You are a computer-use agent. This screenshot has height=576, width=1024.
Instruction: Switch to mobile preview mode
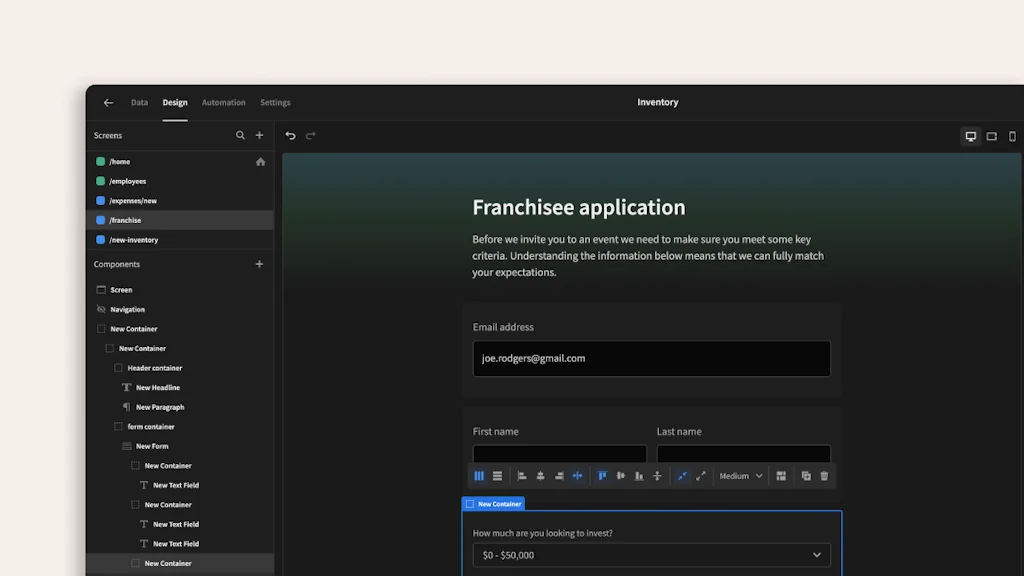[1012, 136]
